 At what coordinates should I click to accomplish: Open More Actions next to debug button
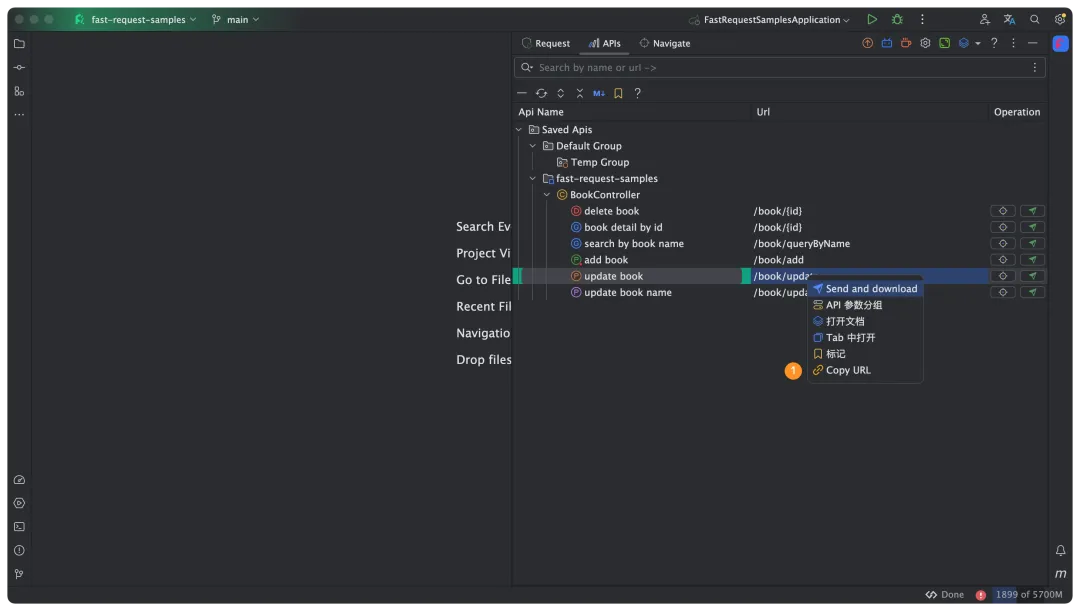coord(922,19)
